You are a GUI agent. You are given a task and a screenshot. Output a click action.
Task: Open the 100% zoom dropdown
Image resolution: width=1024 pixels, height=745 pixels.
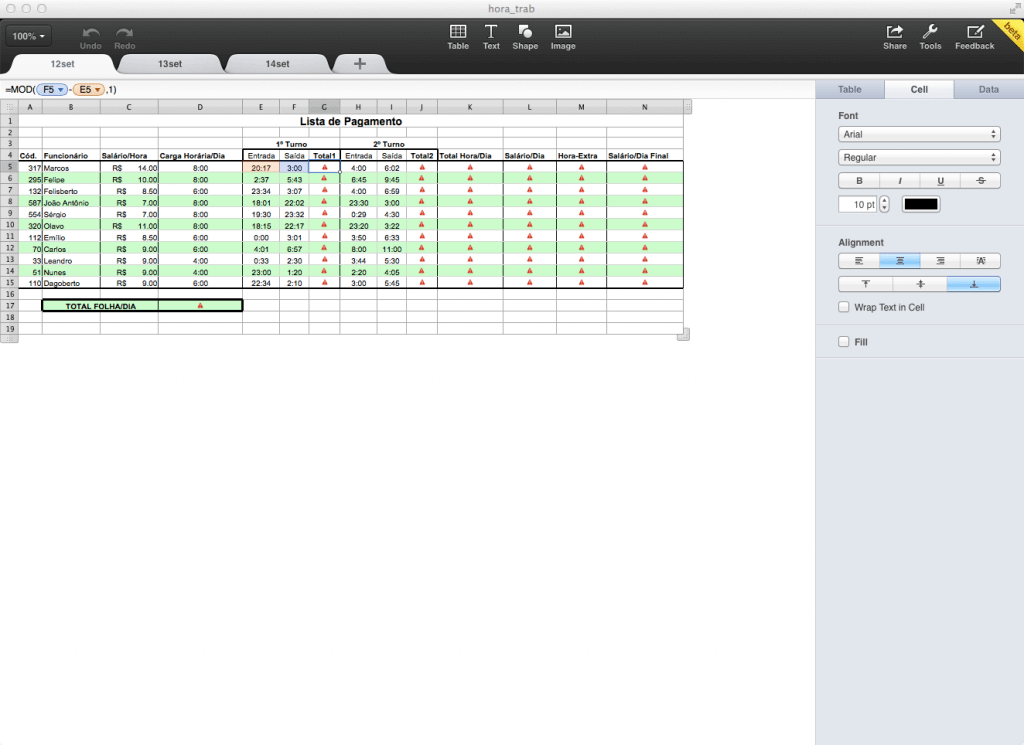point(31,37)
